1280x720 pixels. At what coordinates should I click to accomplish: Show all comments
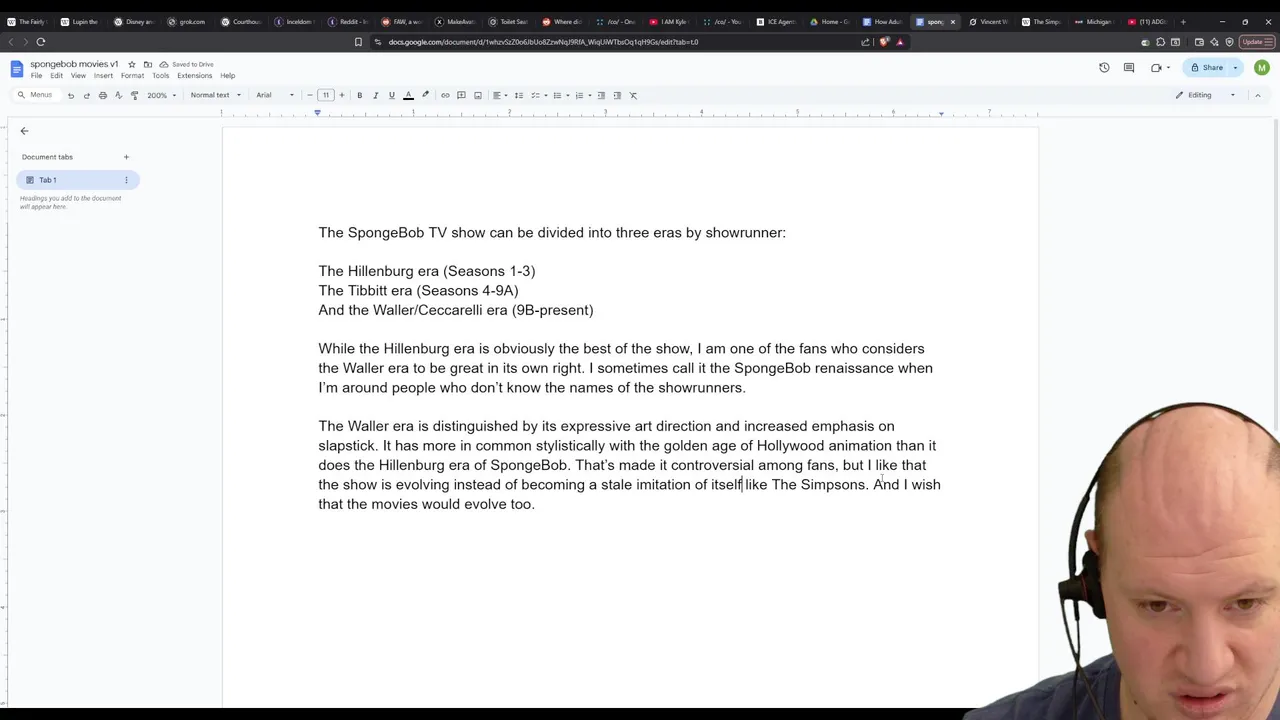[x=1129, y=67]
